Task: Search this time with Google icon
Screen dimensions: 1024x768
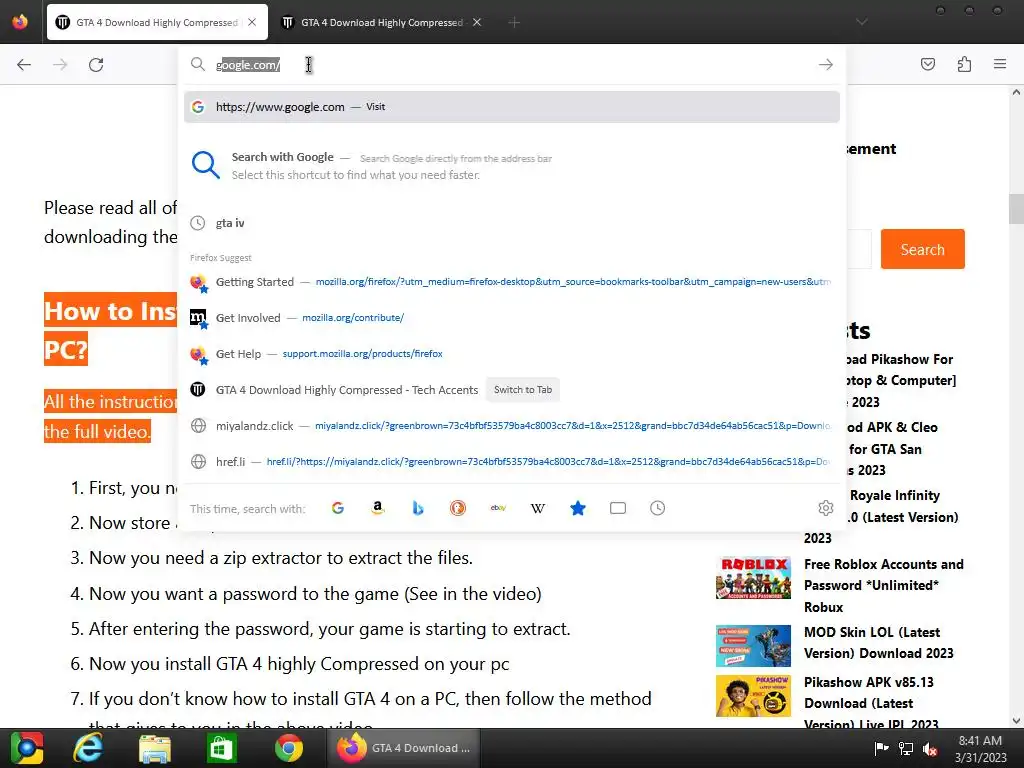Action: coord(338,508)
